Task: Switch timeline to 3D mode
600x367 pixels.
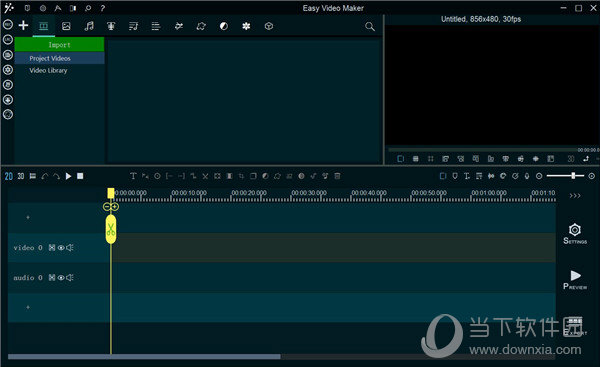Action: (21, 176)
